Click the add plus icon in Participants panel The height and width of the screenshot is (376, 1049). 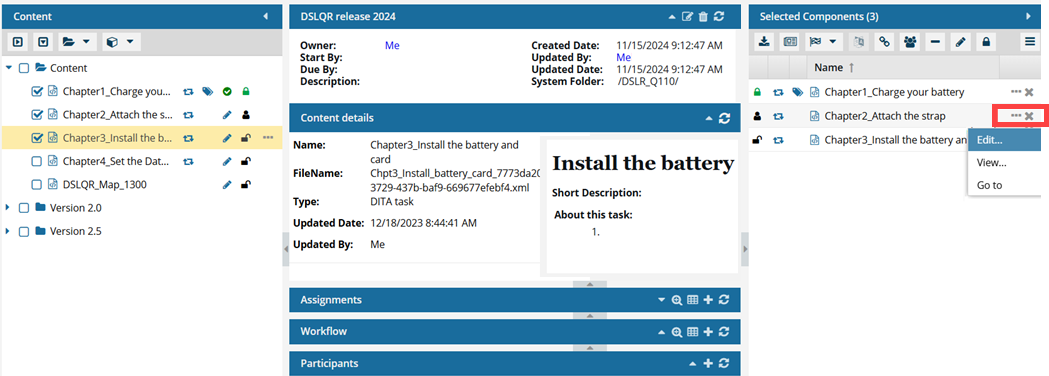coord(708,363)
